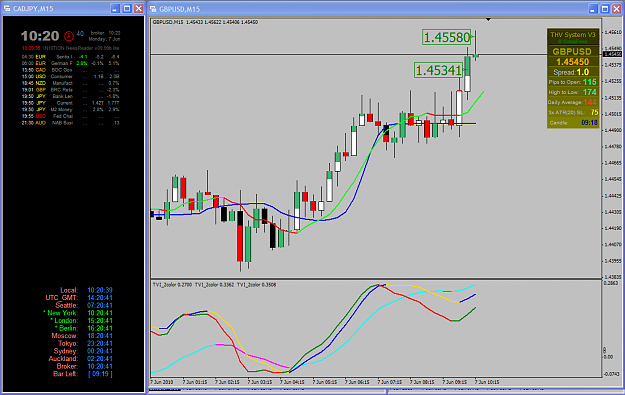Viewport: 625px width, 395px height.
Task: Click the chart shift triangle marker at chart top
Action: coord(488,19)
